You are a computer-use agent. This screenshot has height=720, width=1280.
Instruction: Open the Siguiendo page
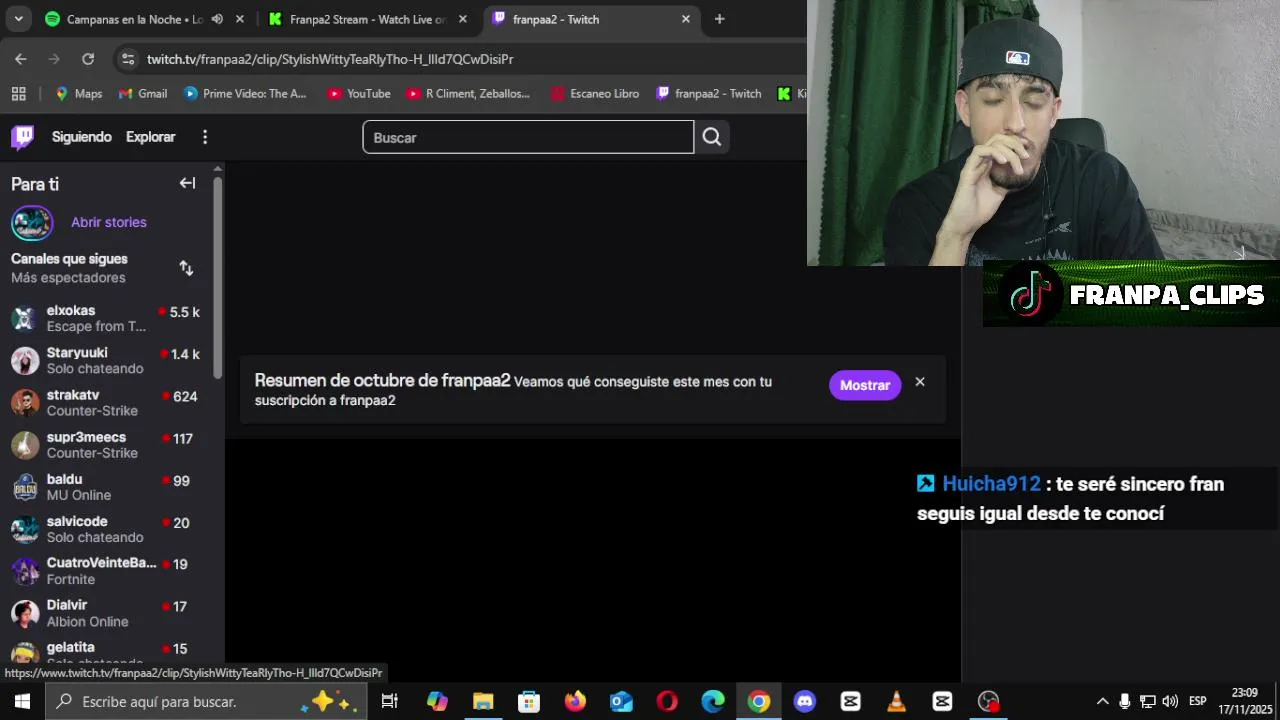82,137
